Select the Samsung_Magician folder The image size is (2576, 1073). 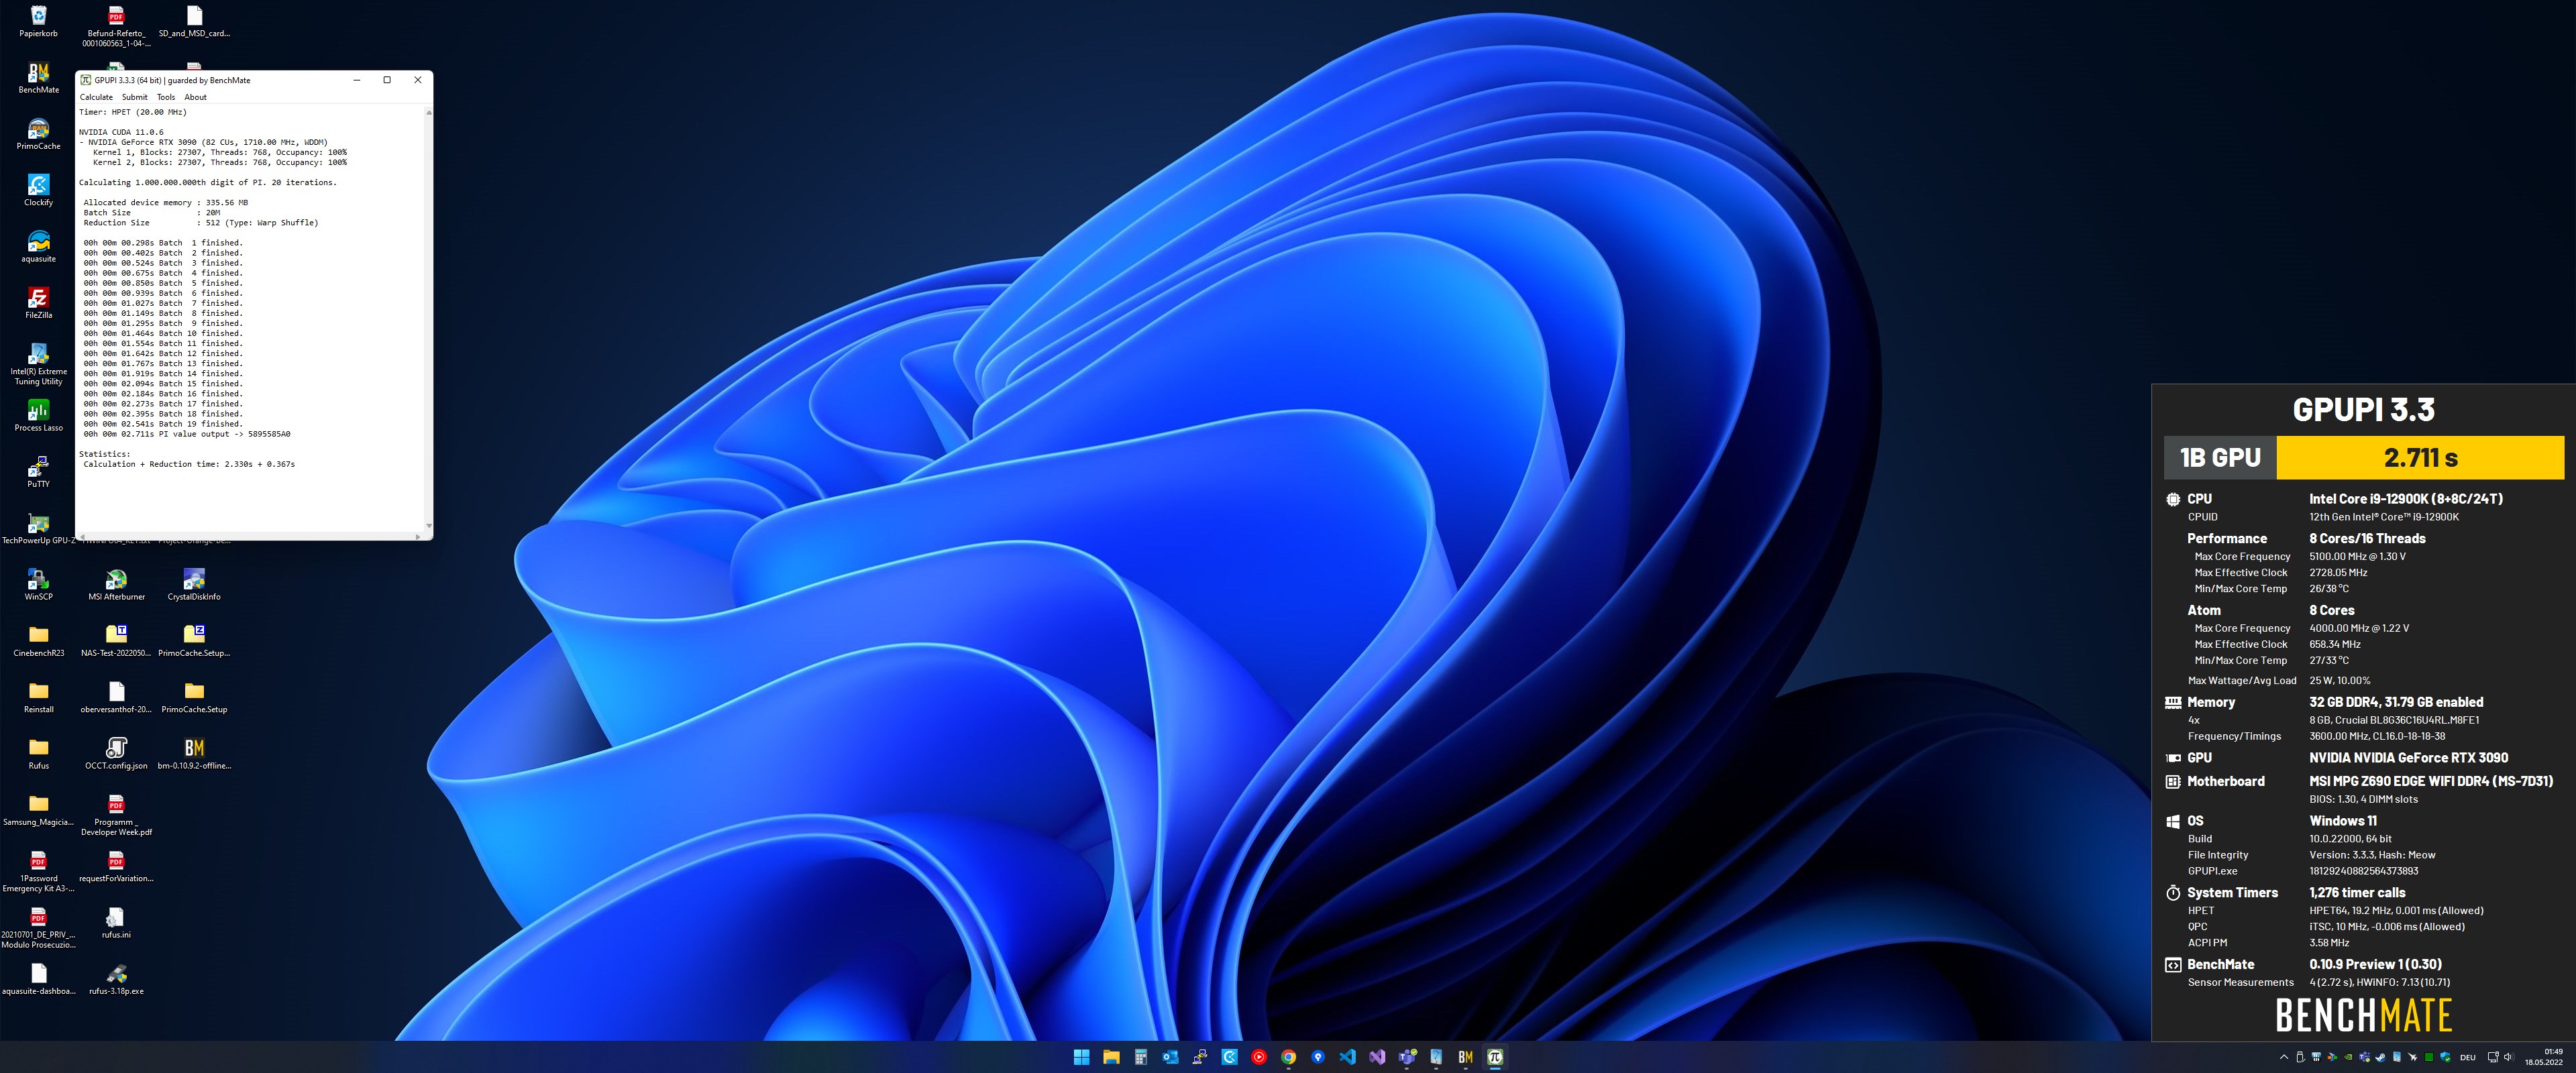pyautogui.click(x=38, y=810)
